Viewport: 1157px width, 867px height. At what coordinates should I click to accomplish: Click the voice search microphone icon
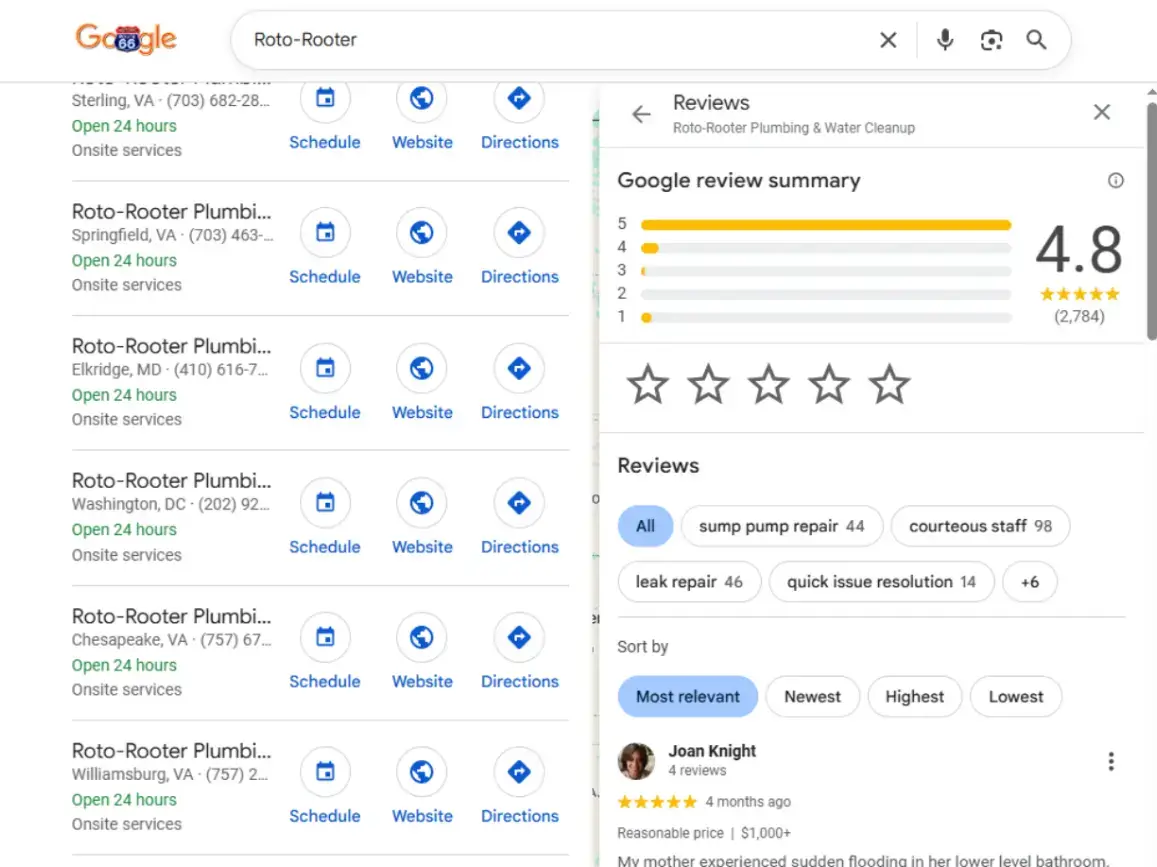click(944, 39)
